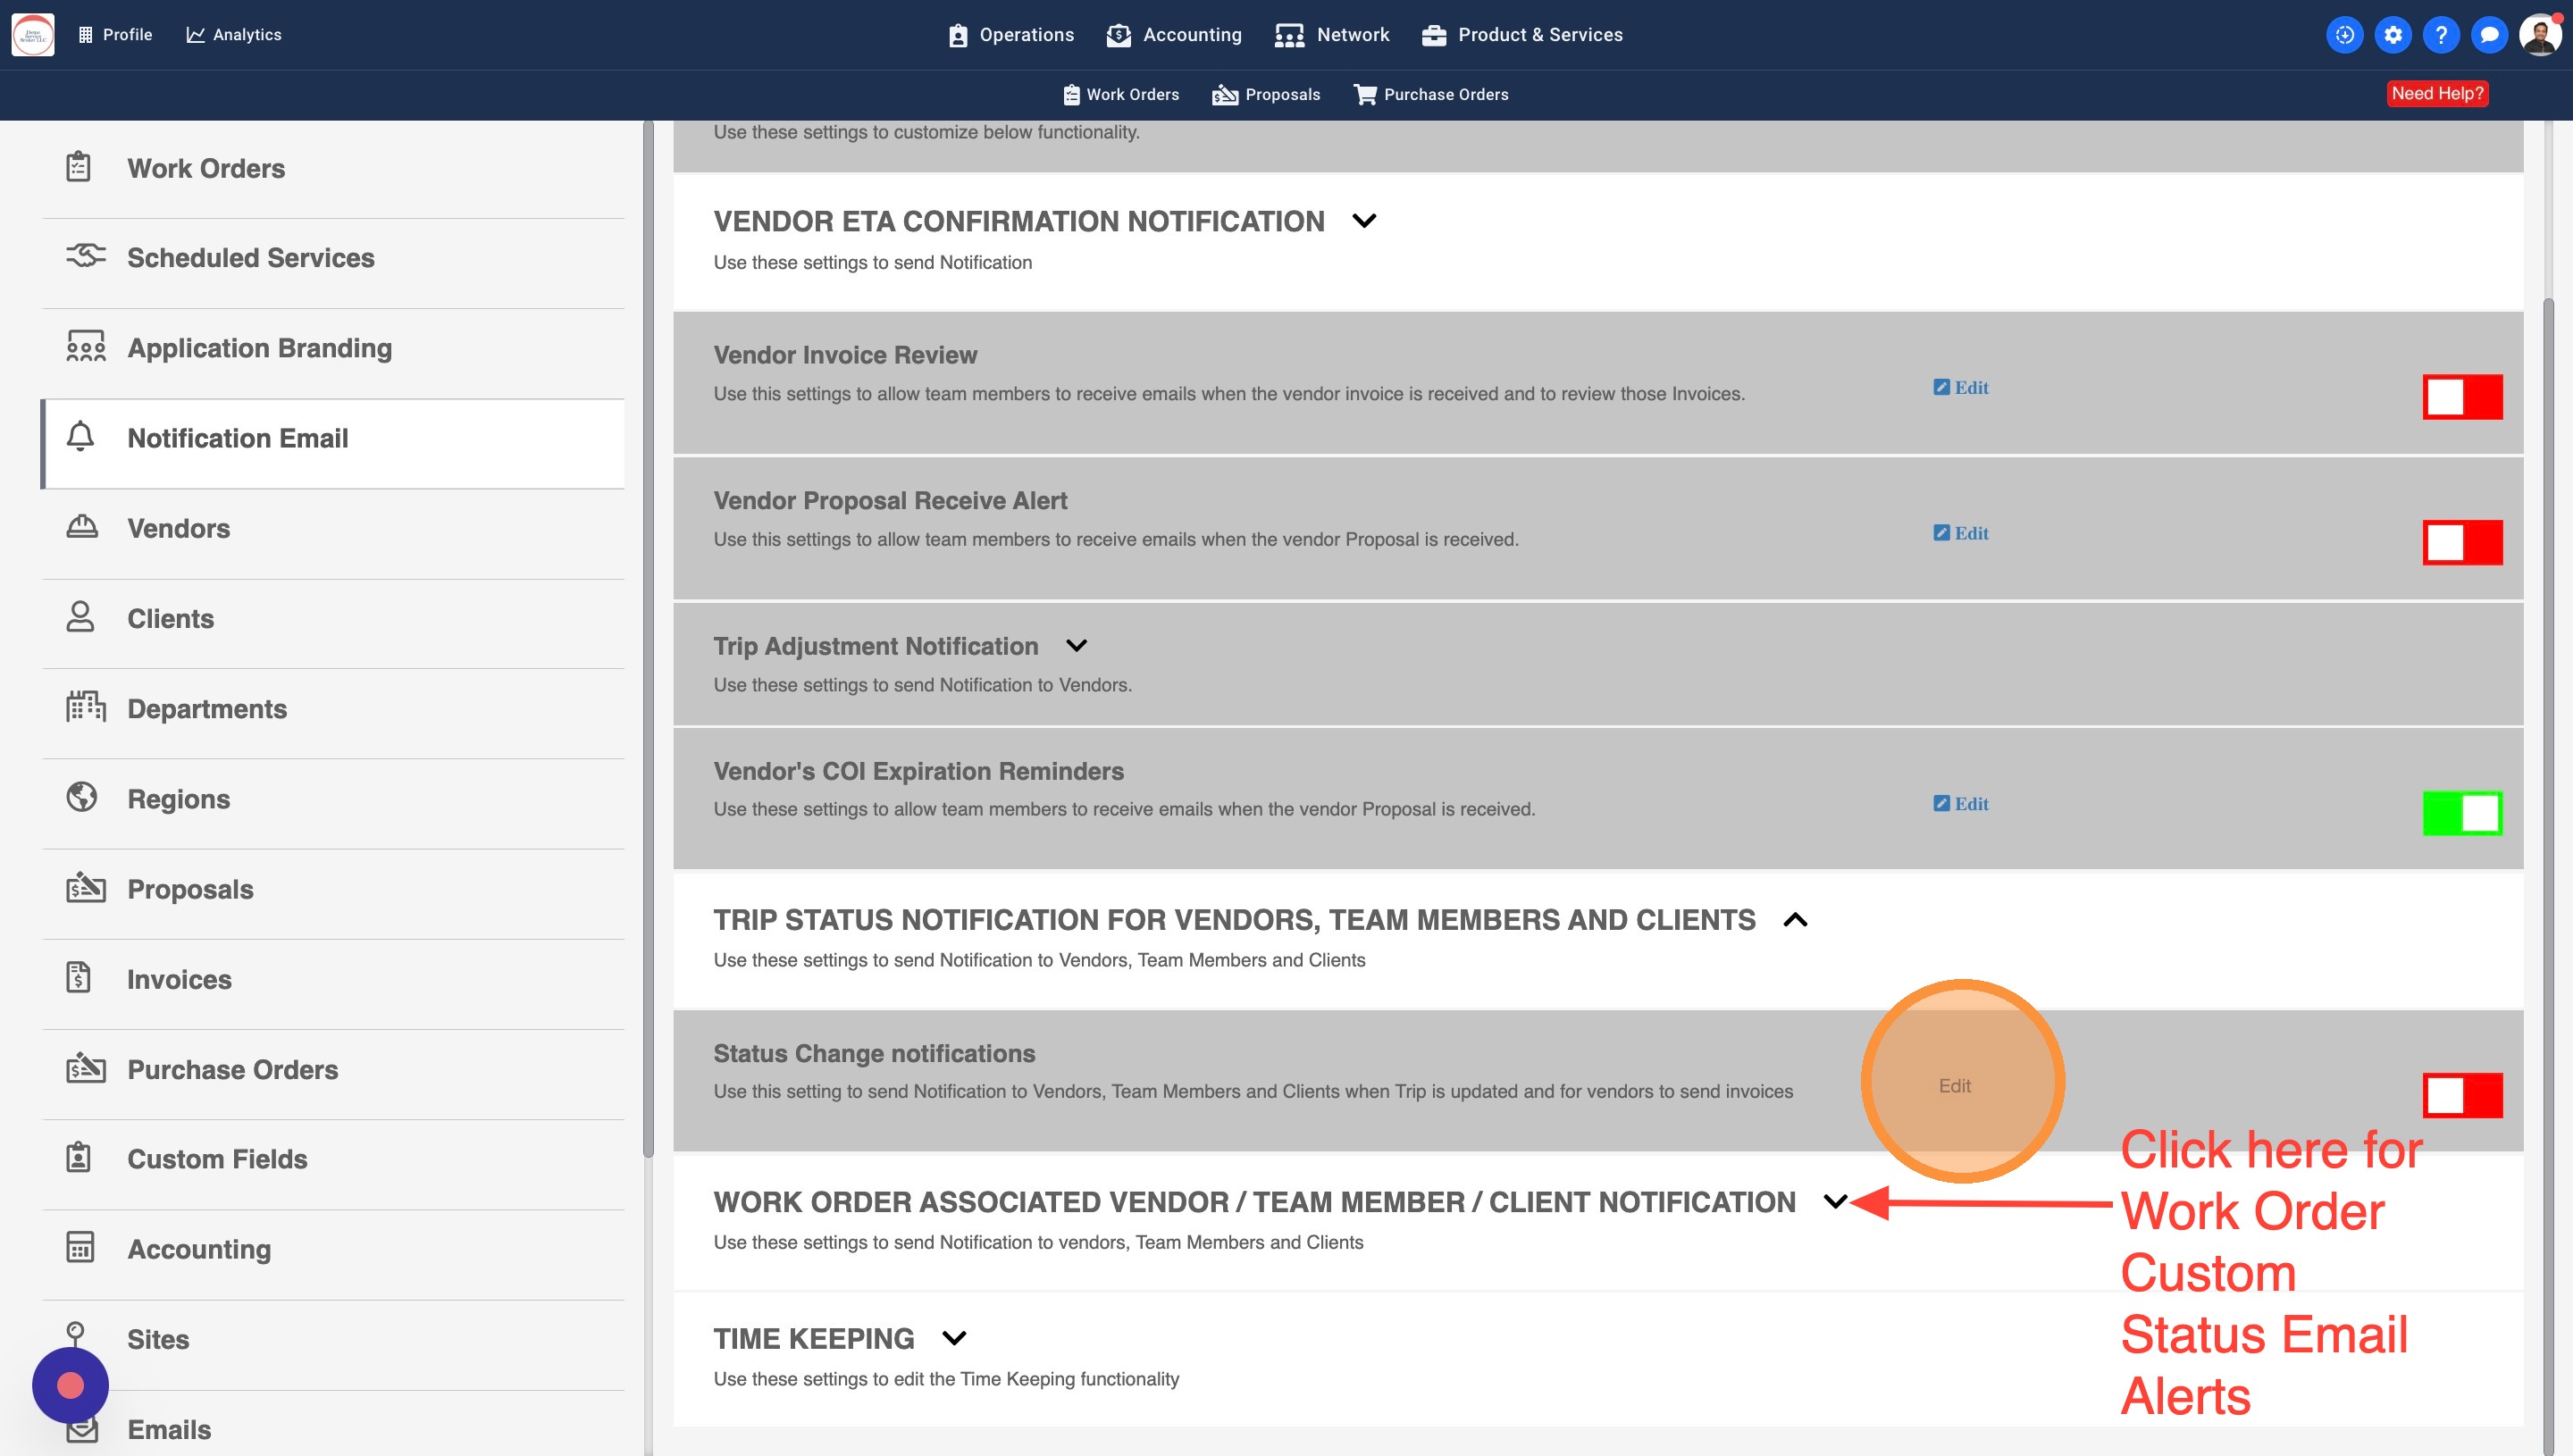Disable Vendor's COI Expiration Reminders toggle
Screen dimensions: 2573x1456
[x=2461, y=813]
